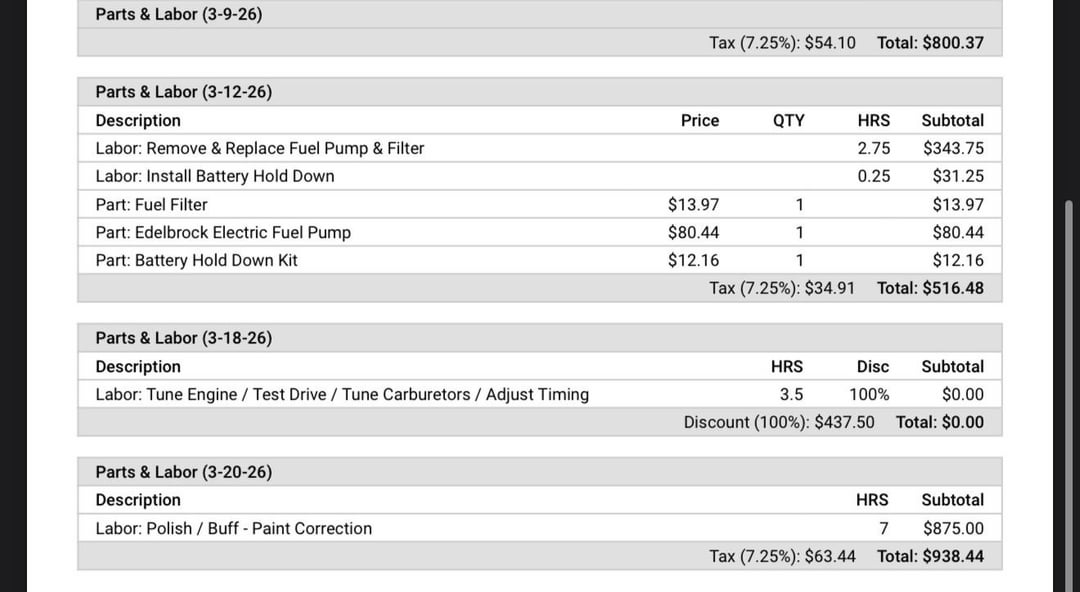Select the Tune Engine / Test Drive labor row
Viewport: 1080px width, 592px height.
[x=341, y=395]
